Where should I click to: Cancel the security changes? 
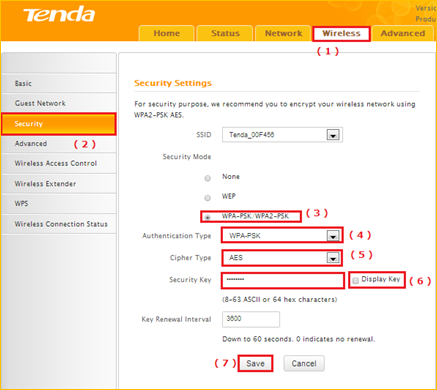coord(304,363)
